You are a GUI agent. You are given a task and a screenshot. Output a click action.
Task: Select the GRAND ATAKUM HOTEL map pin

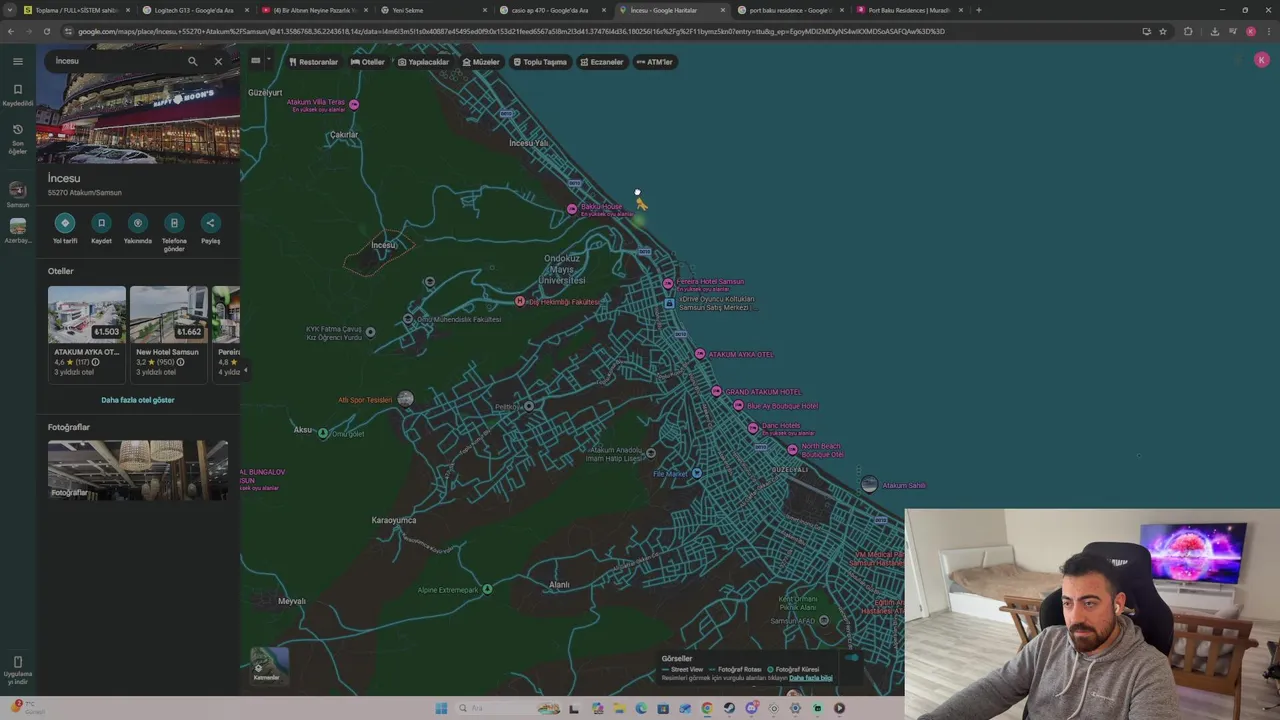716,391
